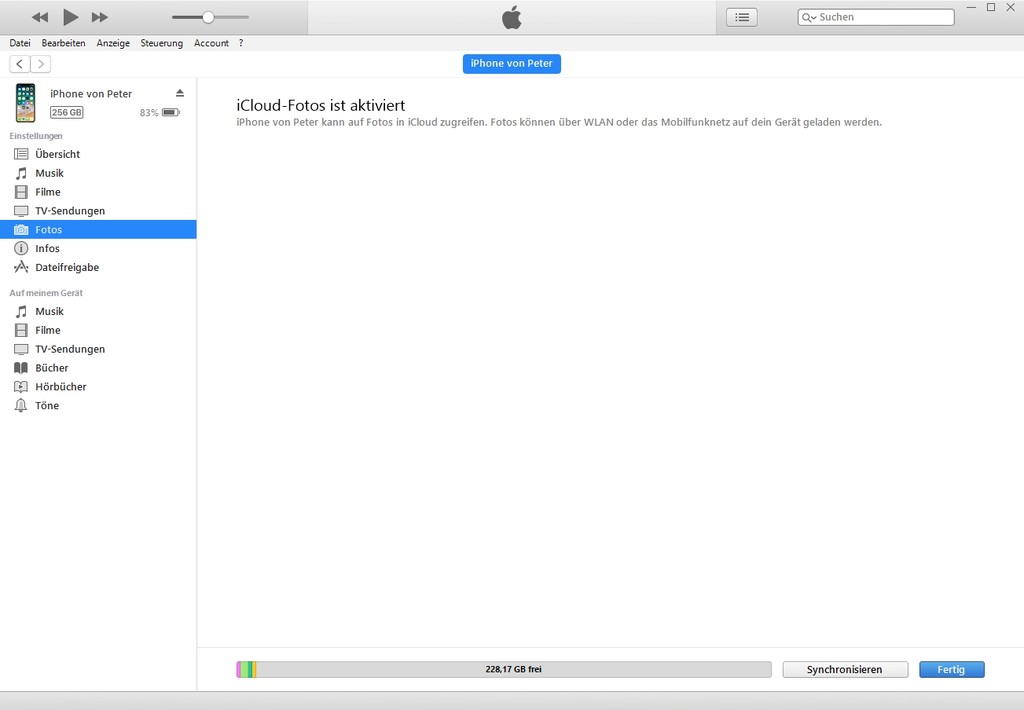Open the Bearbeiten menu
1024x710 pixels.
[63, 43]
